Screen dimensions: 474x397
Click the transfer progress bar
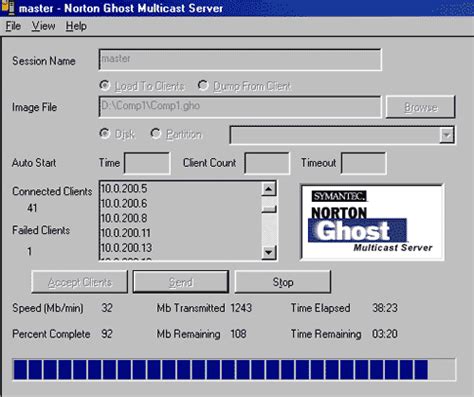coord(234,369)
